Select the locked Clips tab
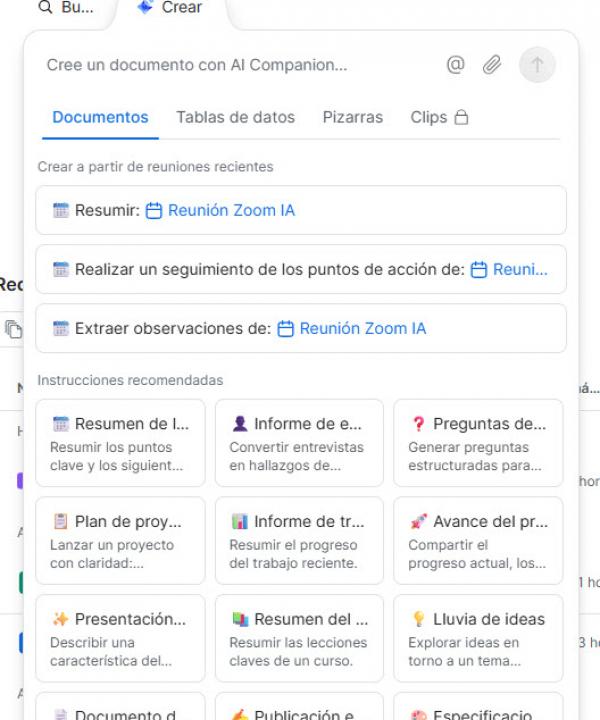 [439, 117]
